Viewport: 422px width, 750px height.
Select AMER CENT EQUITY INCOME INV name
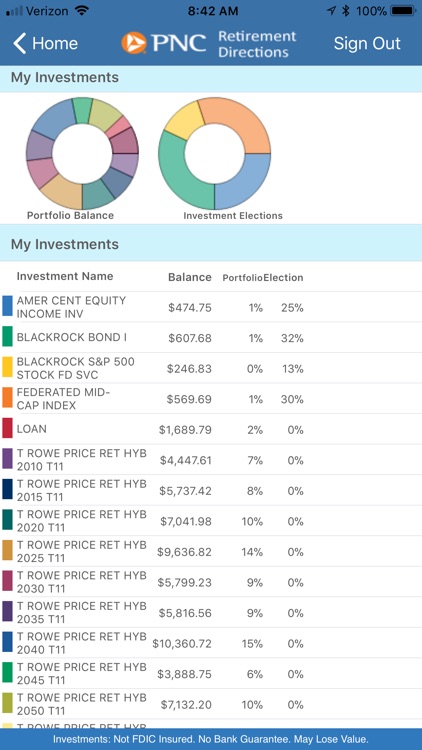pos(71,307)
